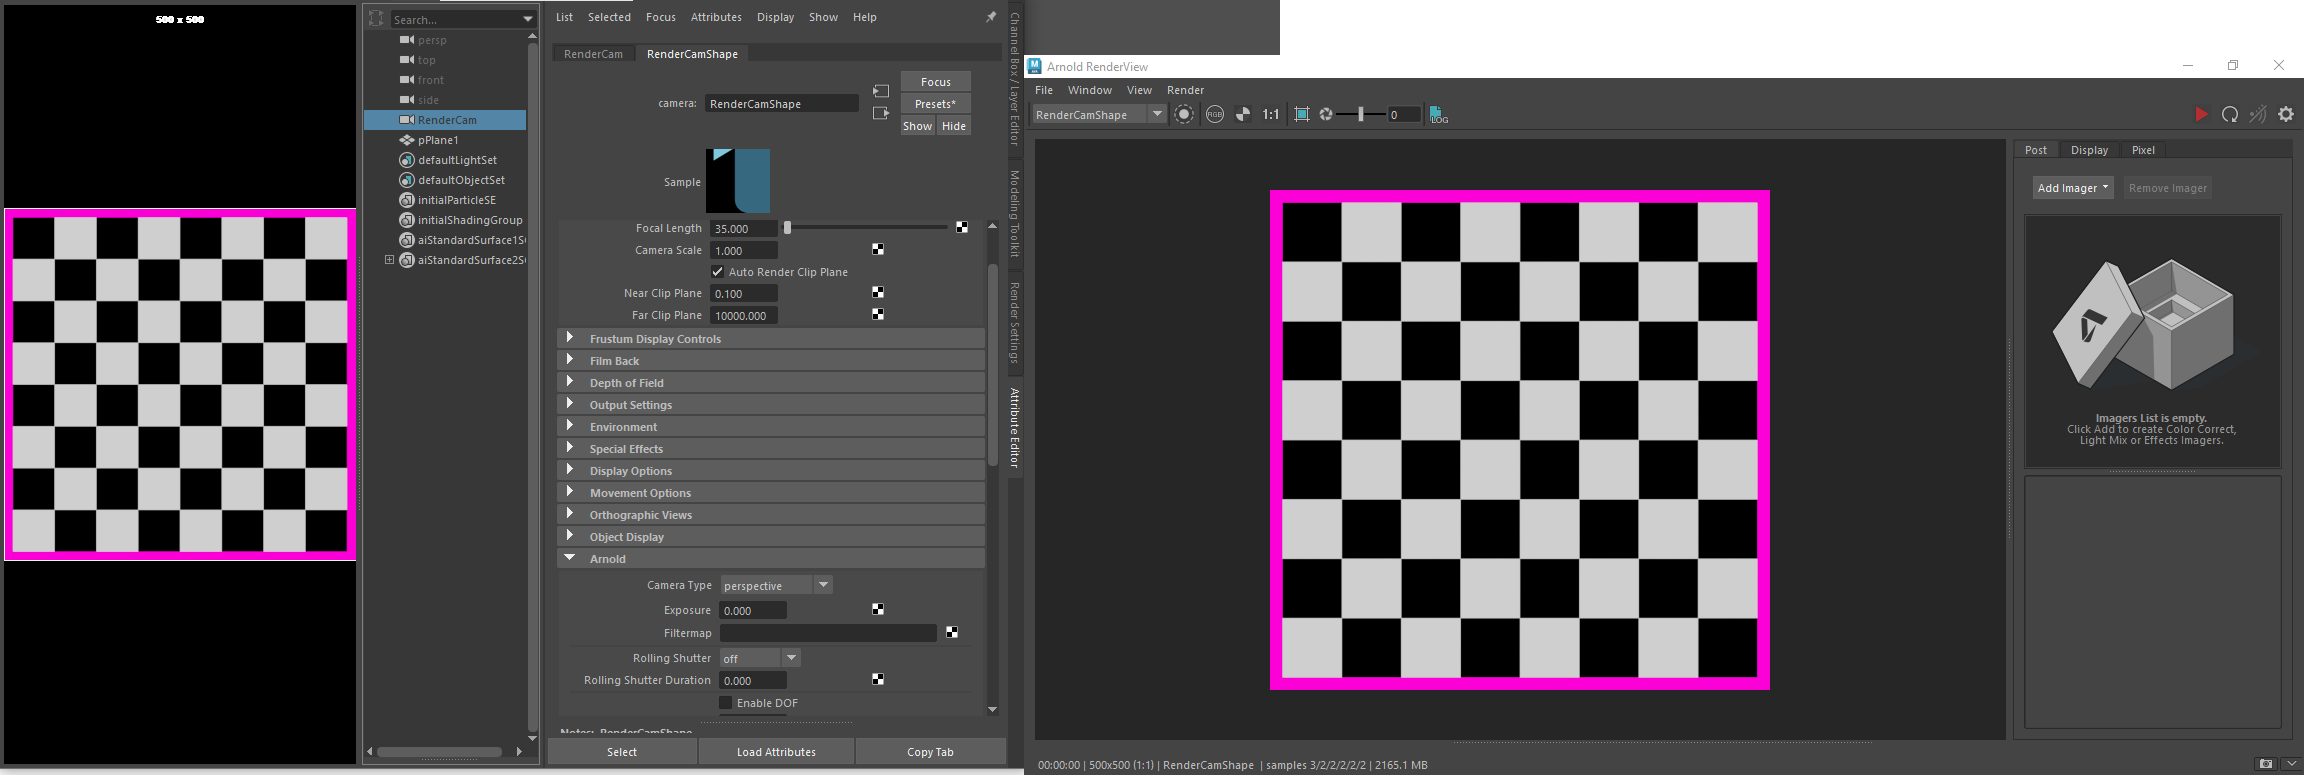
Task: Toggle the crop region icon
Action: (1301, 115)
